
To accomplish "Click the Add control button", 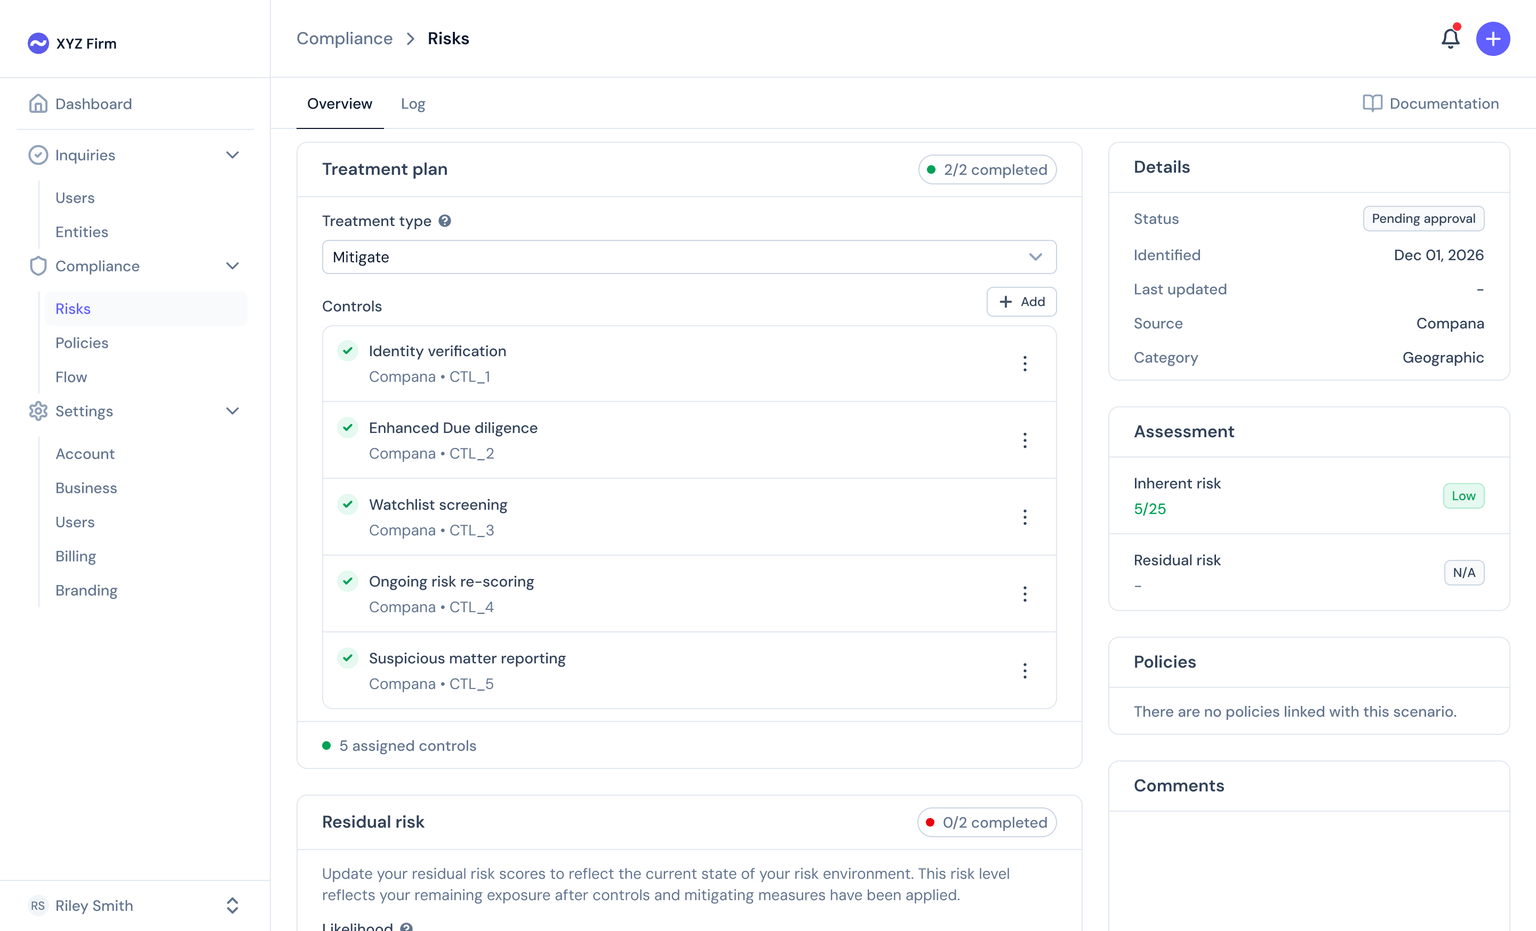I will pos(1021,301).
